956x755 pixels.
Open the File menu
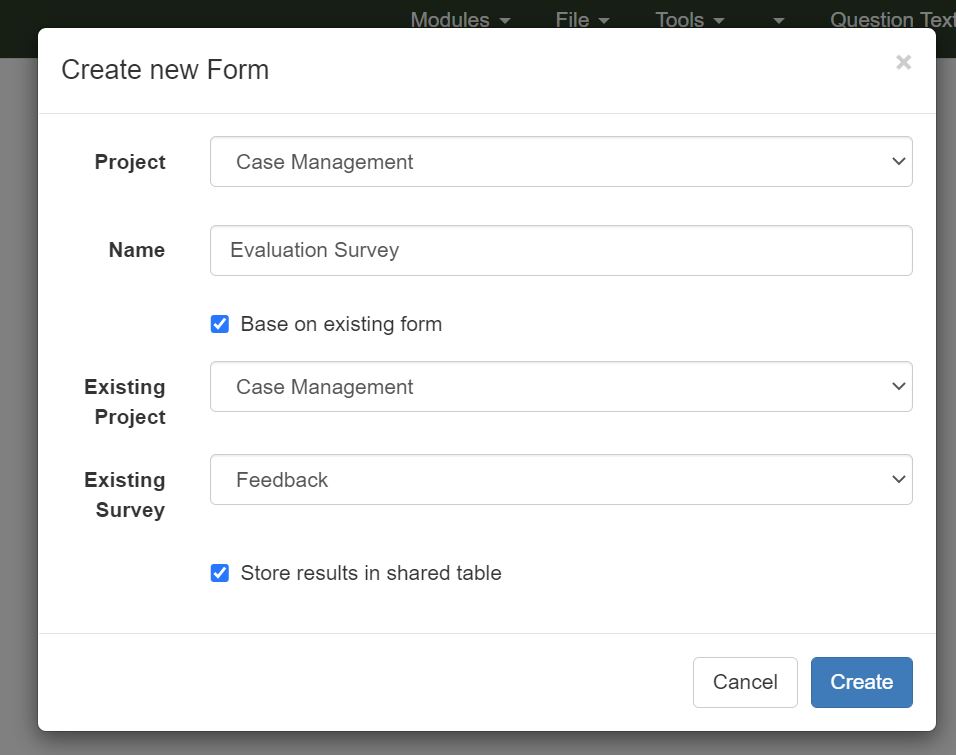tap(582, 20)
